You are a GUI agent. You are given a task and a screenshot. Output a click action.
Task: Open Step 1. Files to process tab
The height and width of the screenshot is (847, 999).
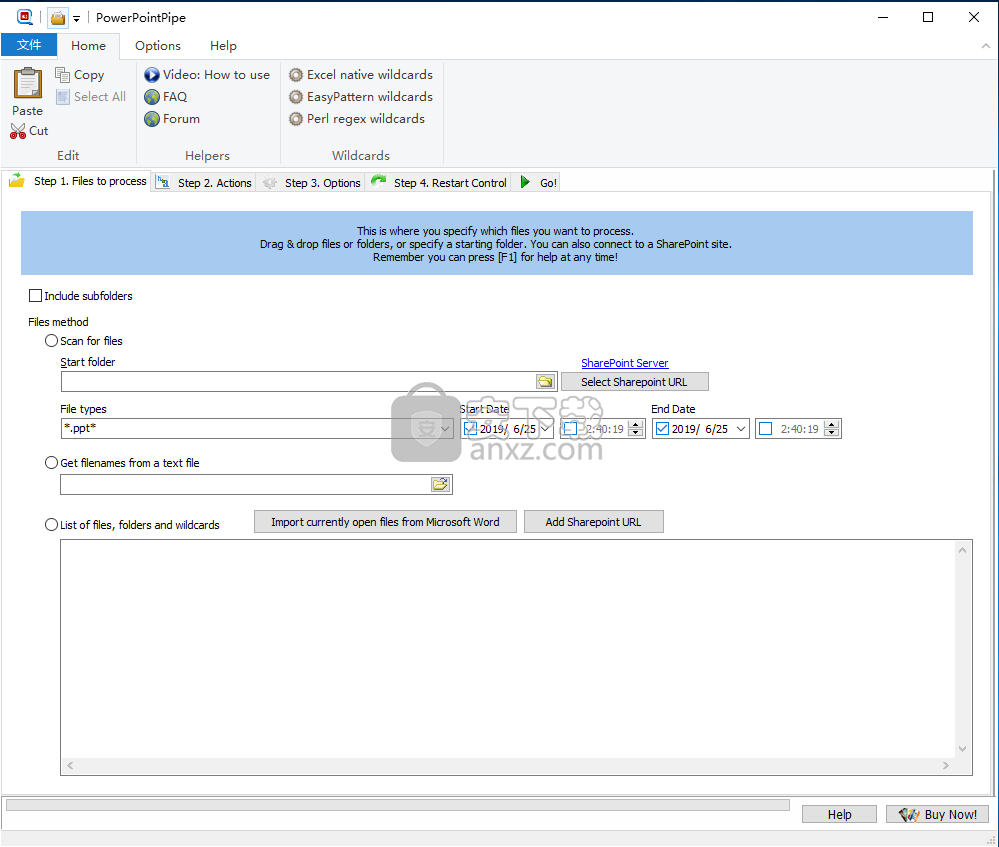tap(77, 181)
